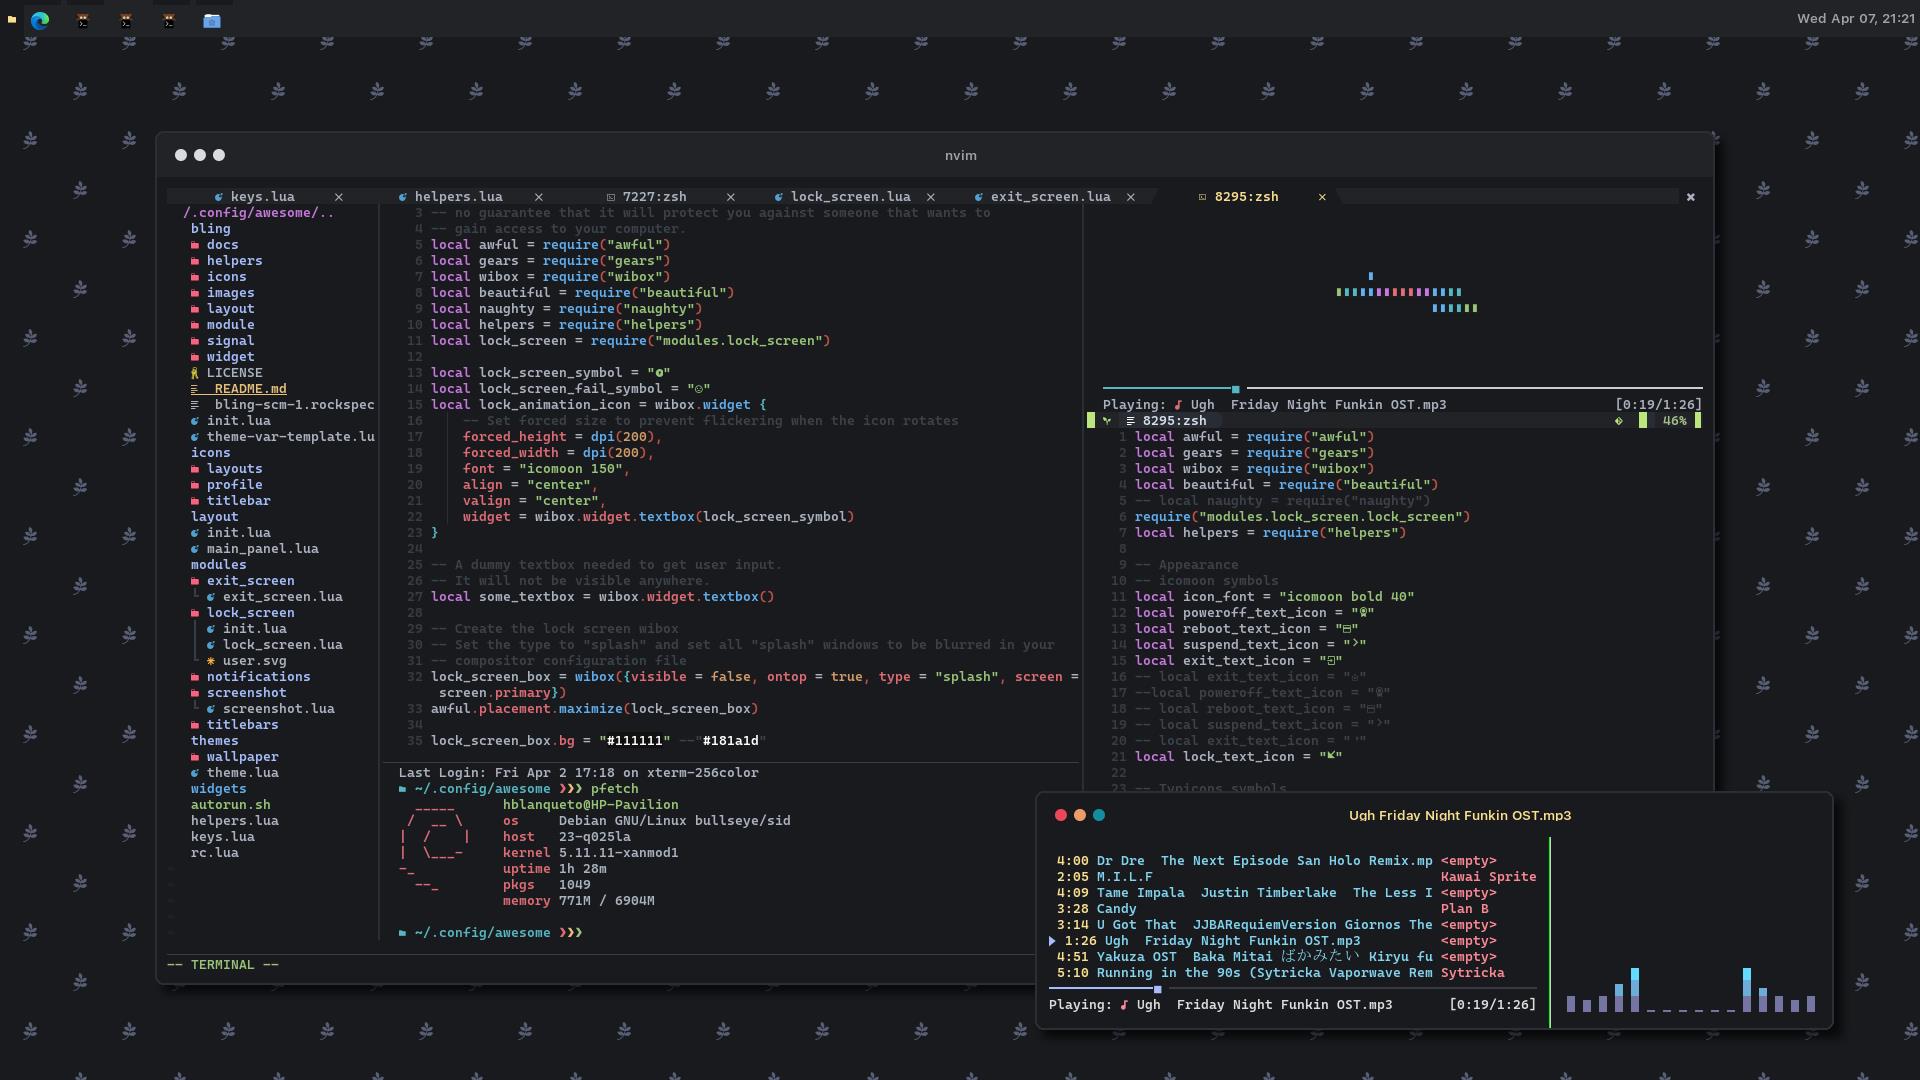The width and height of the screenshot is (1920, 1080).
Task: Click the LICENSE file icon in tree
Action: pyautogui.click(x=195, y=373)
